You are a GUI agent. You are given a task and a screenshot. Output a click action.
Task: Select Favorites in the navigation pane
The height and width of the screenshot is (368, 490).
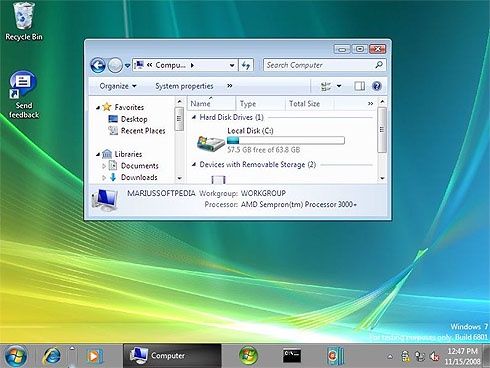pos(129,107)
